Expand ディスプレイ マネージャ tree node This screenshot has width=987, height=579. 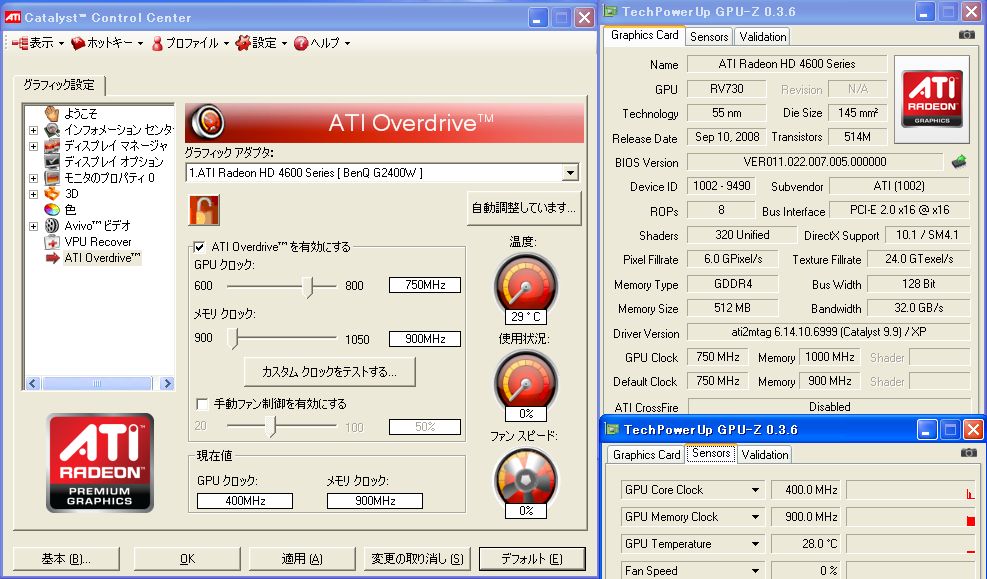tap(33, 146)
